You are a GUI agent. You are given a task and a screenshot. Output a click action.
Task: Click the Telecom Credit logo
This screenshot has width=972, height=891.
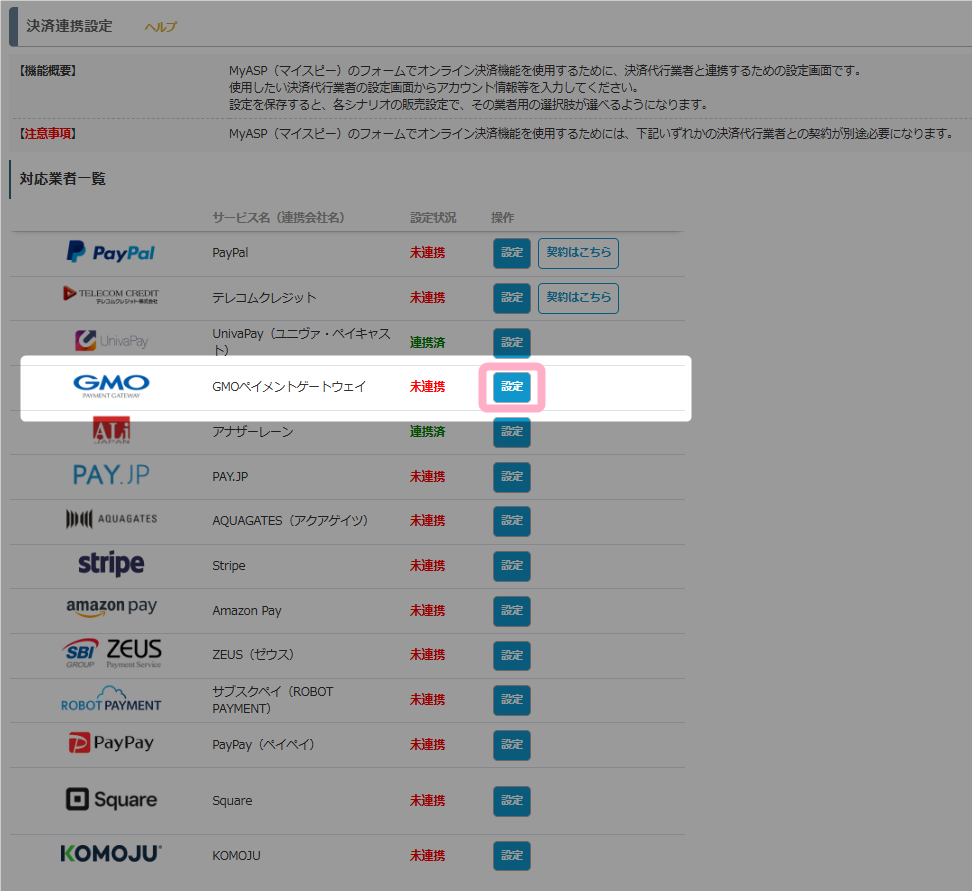[111, 295]
